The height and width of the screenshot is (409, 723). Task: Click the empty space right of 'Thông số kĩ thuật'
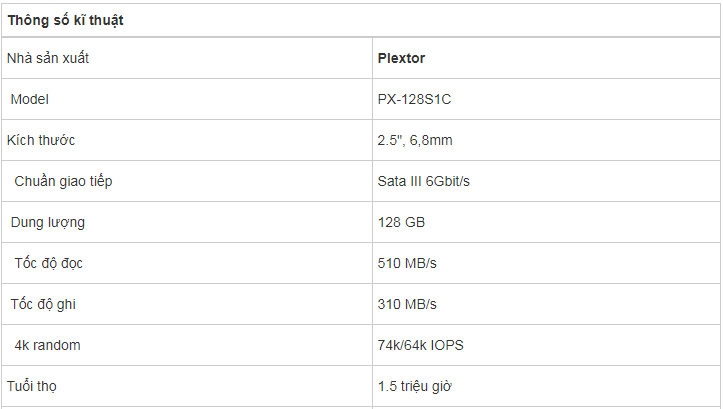[421, 20]
